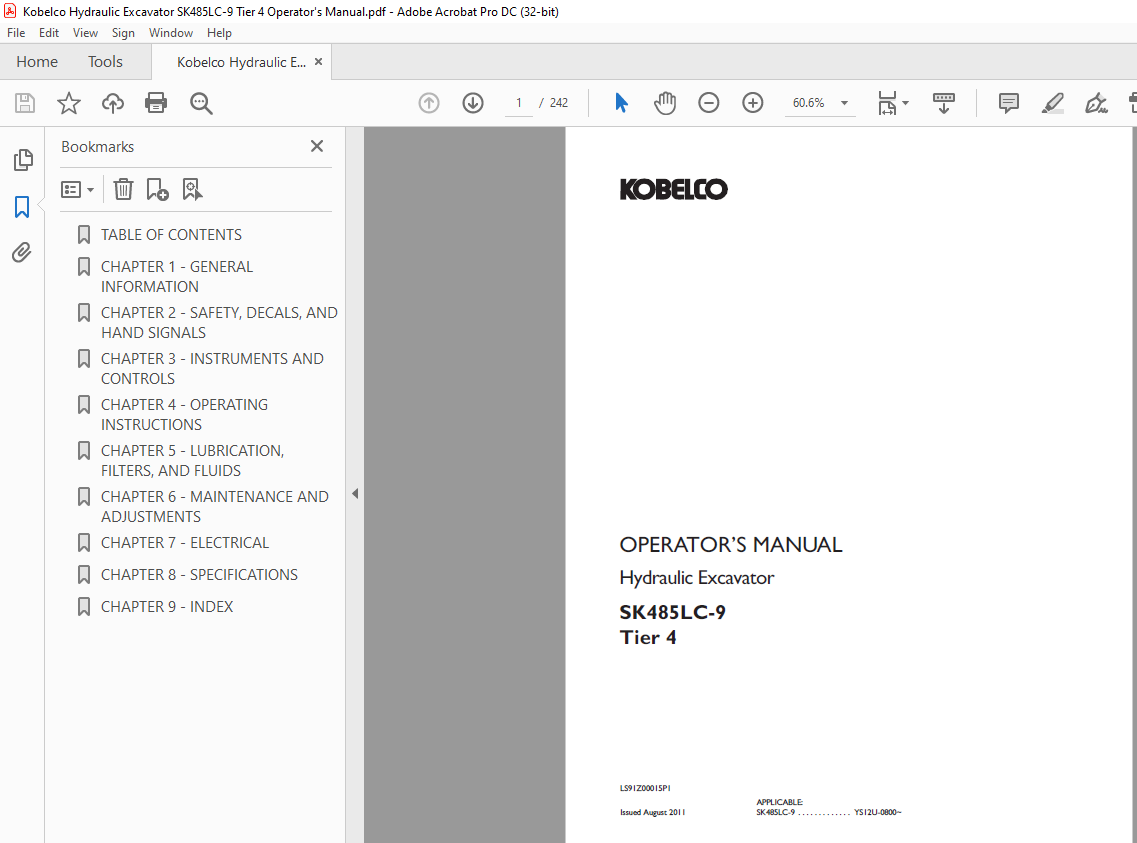Click the LS91Z00015P1 document number
The image size is (1137, 843).
pyautogui.click(x=645, y=788)
